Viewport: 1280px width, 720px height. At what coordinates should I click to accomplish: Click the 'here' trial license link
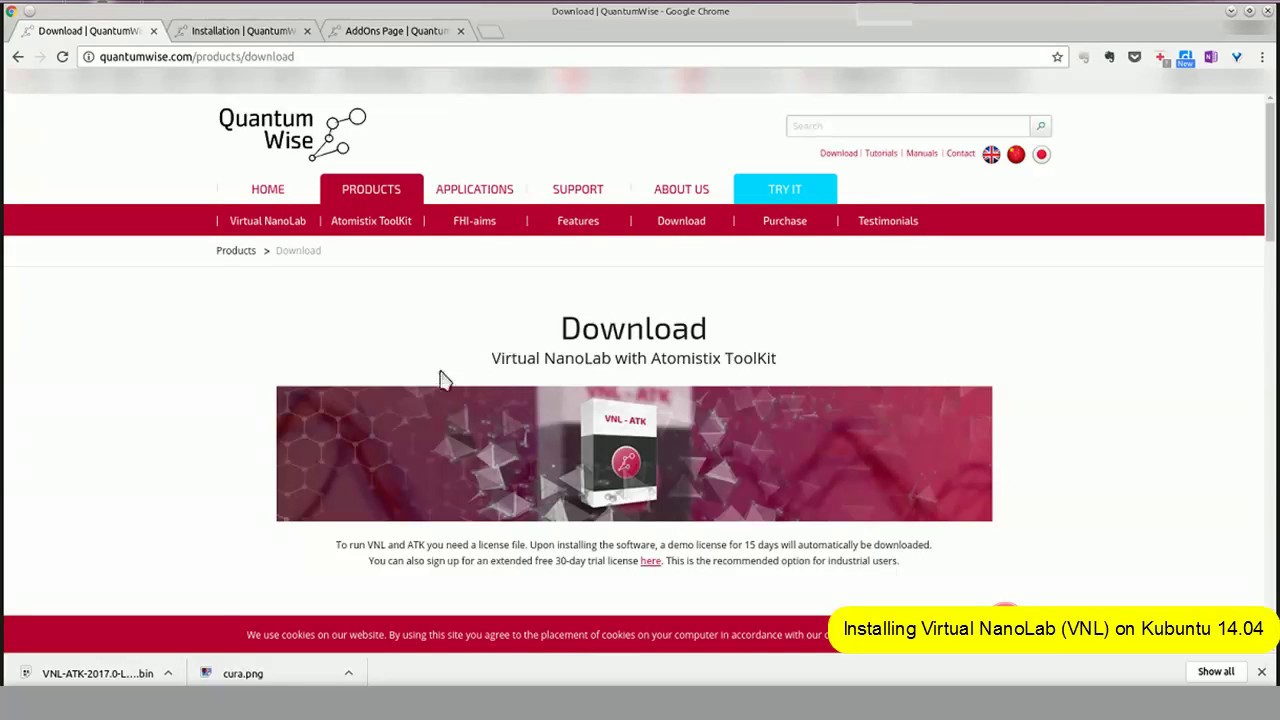(650, 561)
